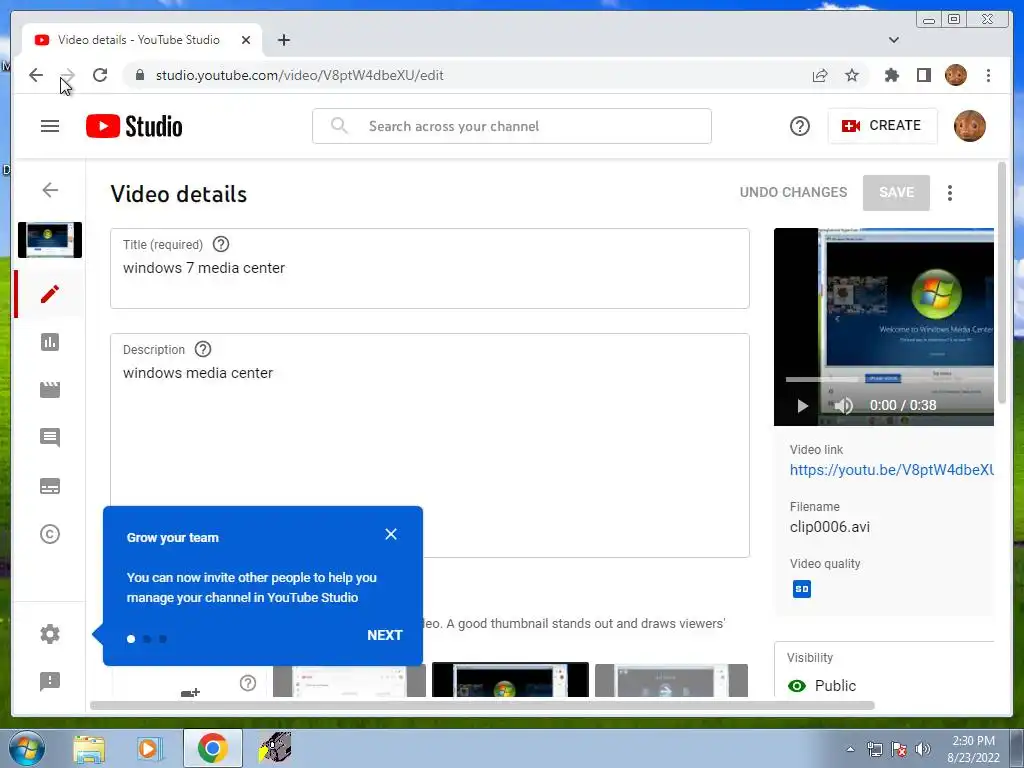This screenshot has height=768, width=1024.
Task: Select the Video details - YouTube Studio tab
Action: tap(142, 40)
